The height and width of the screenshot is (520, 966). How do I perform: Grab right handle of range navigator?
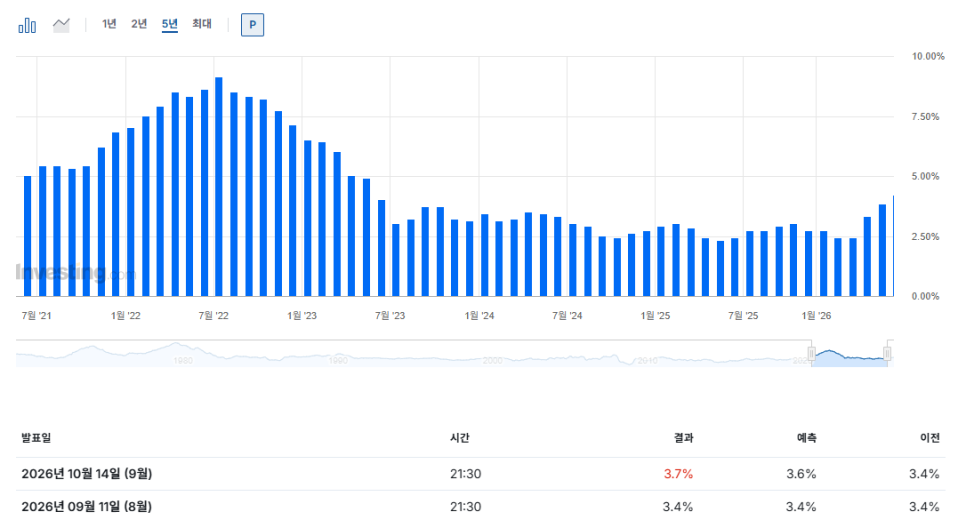click(x=887, y=354)
